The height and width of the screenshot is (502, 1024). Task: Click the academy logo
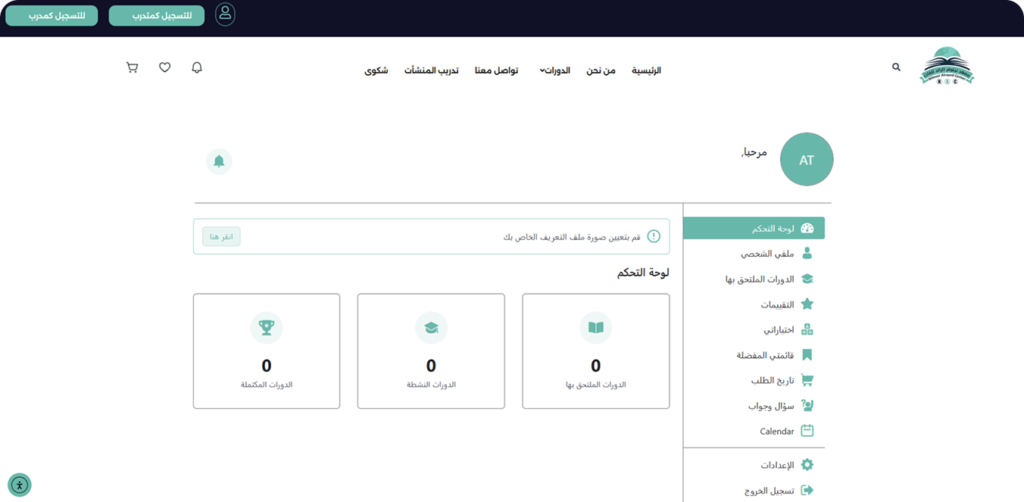947,67
